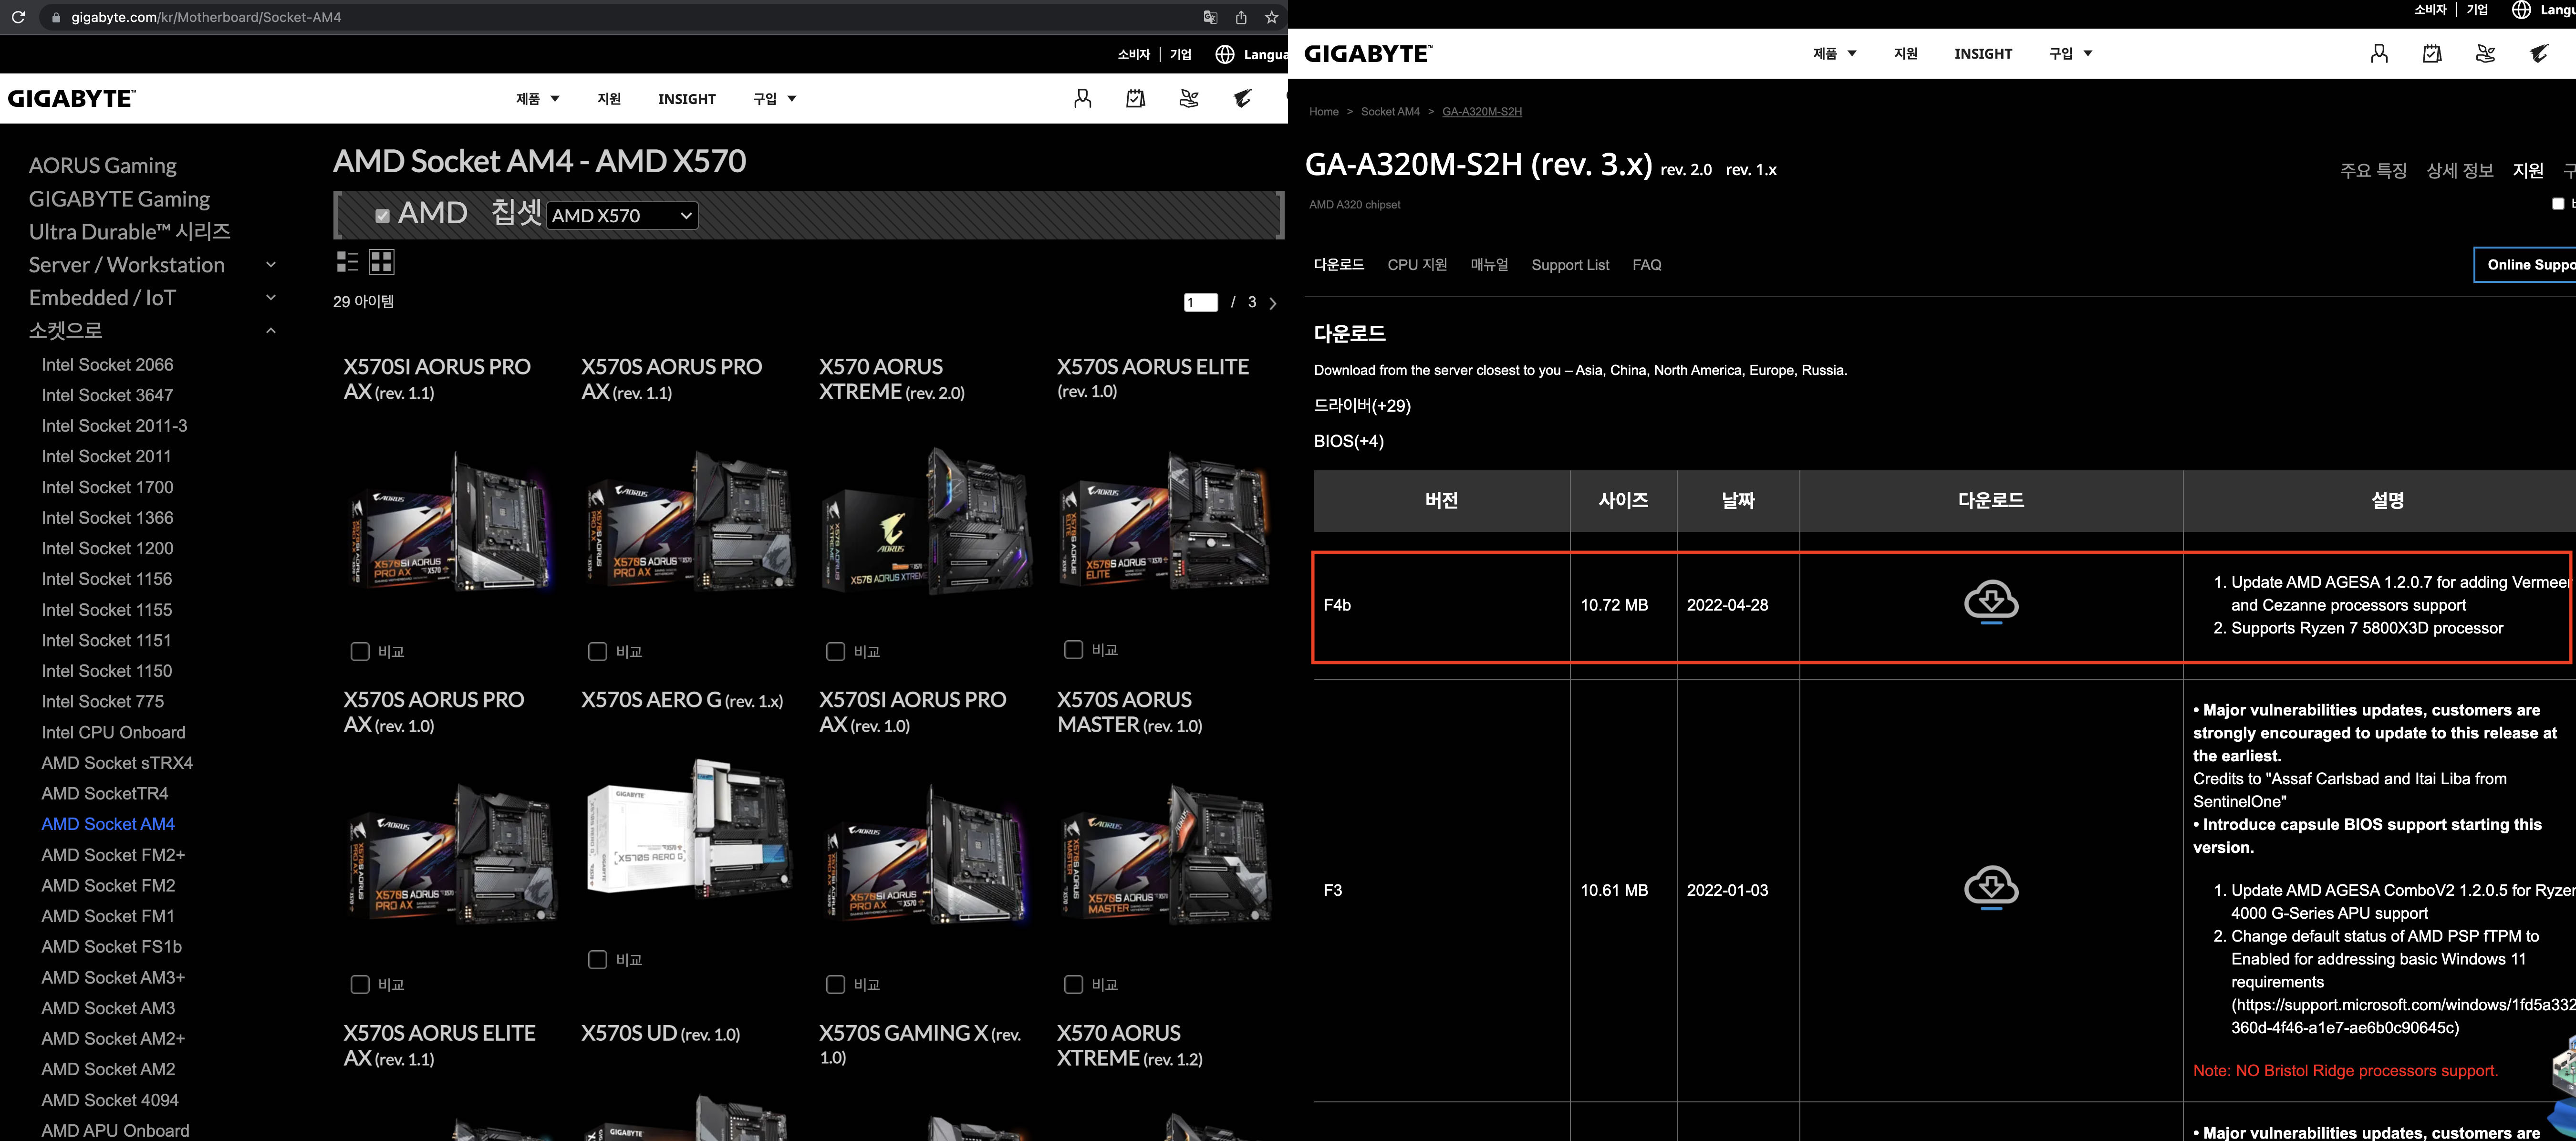Open INSIGHT menu in right window
The width and height of the screenshot is (2576, 1141).
(1983, 53)
